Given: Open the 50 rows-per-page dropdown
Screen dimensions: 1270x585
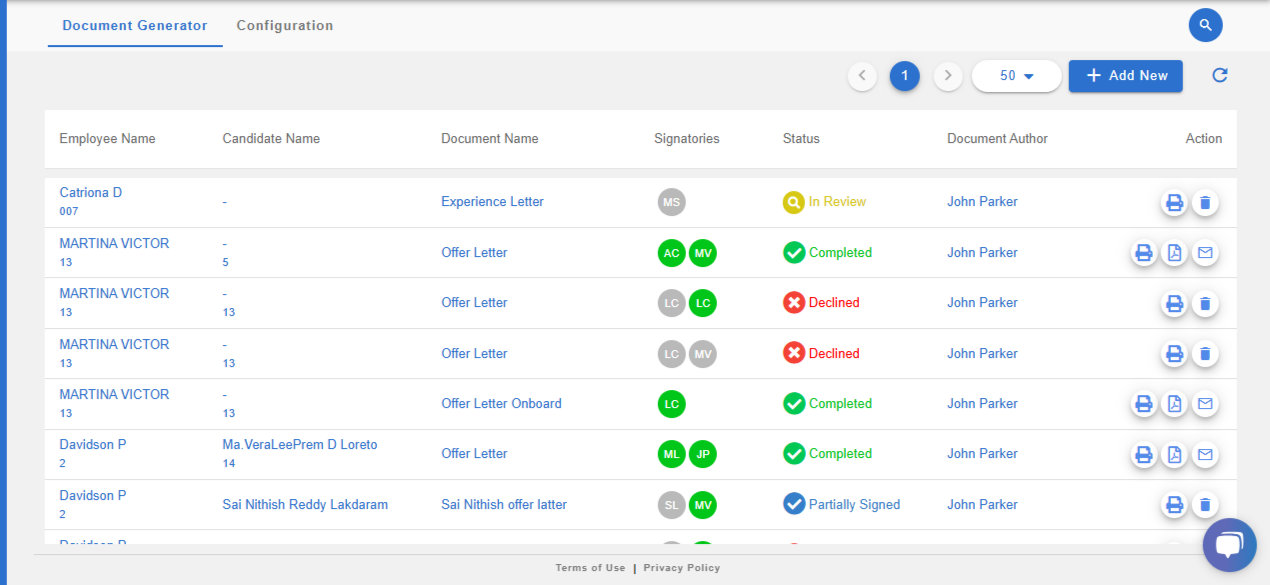Looking at the screenshot, I should (x=1016, y=76).
